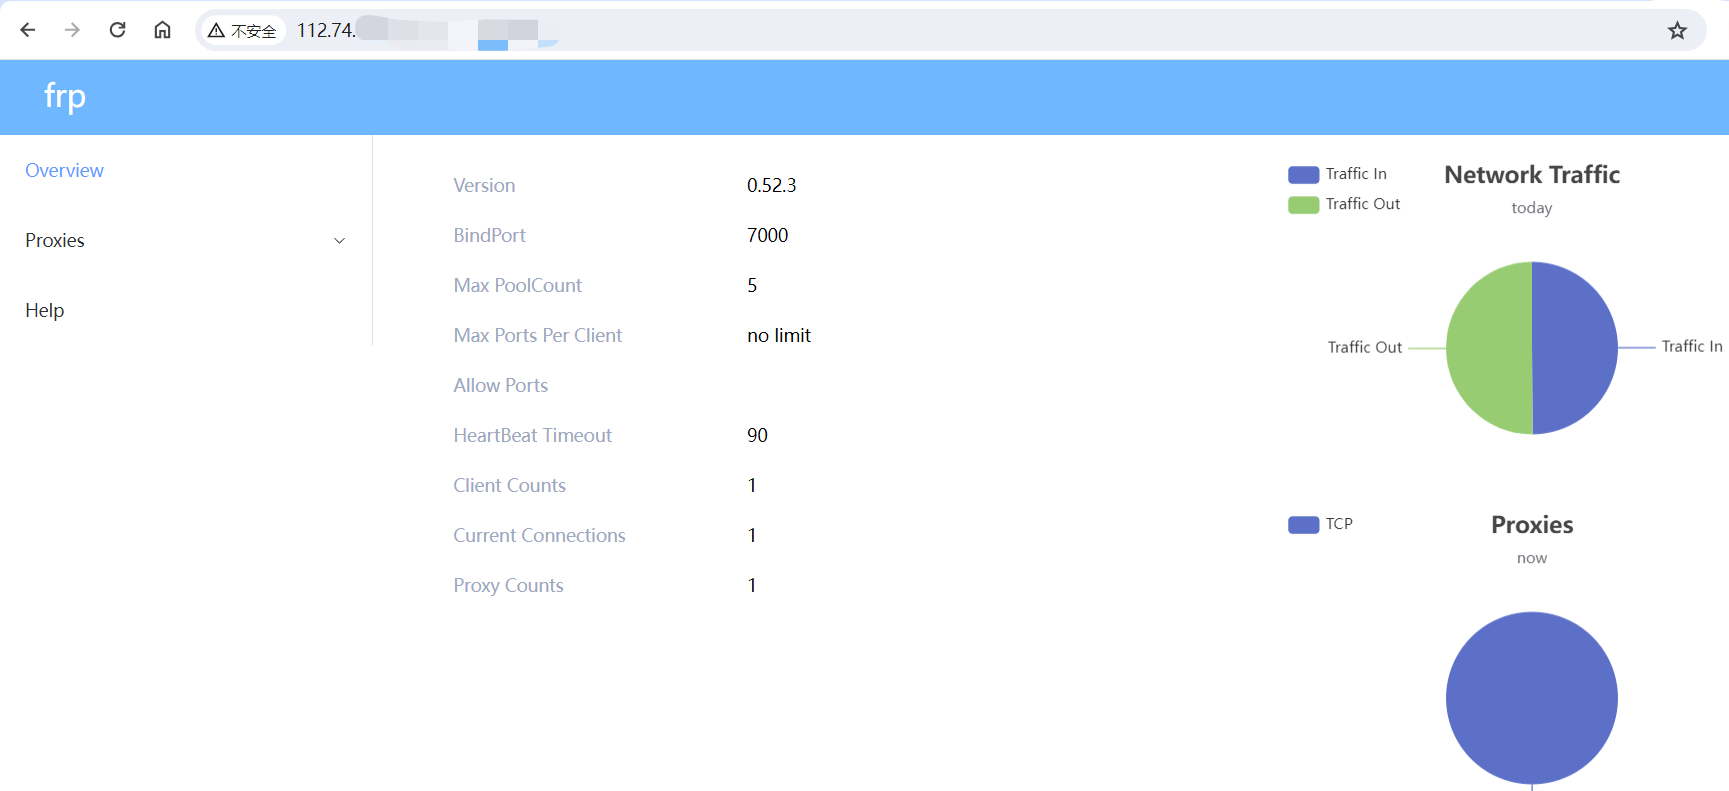Click the 'now' subtitle under Proxies
Image resolution: width=1729 pixels, height=791 pixels.
coord(1532,558)
